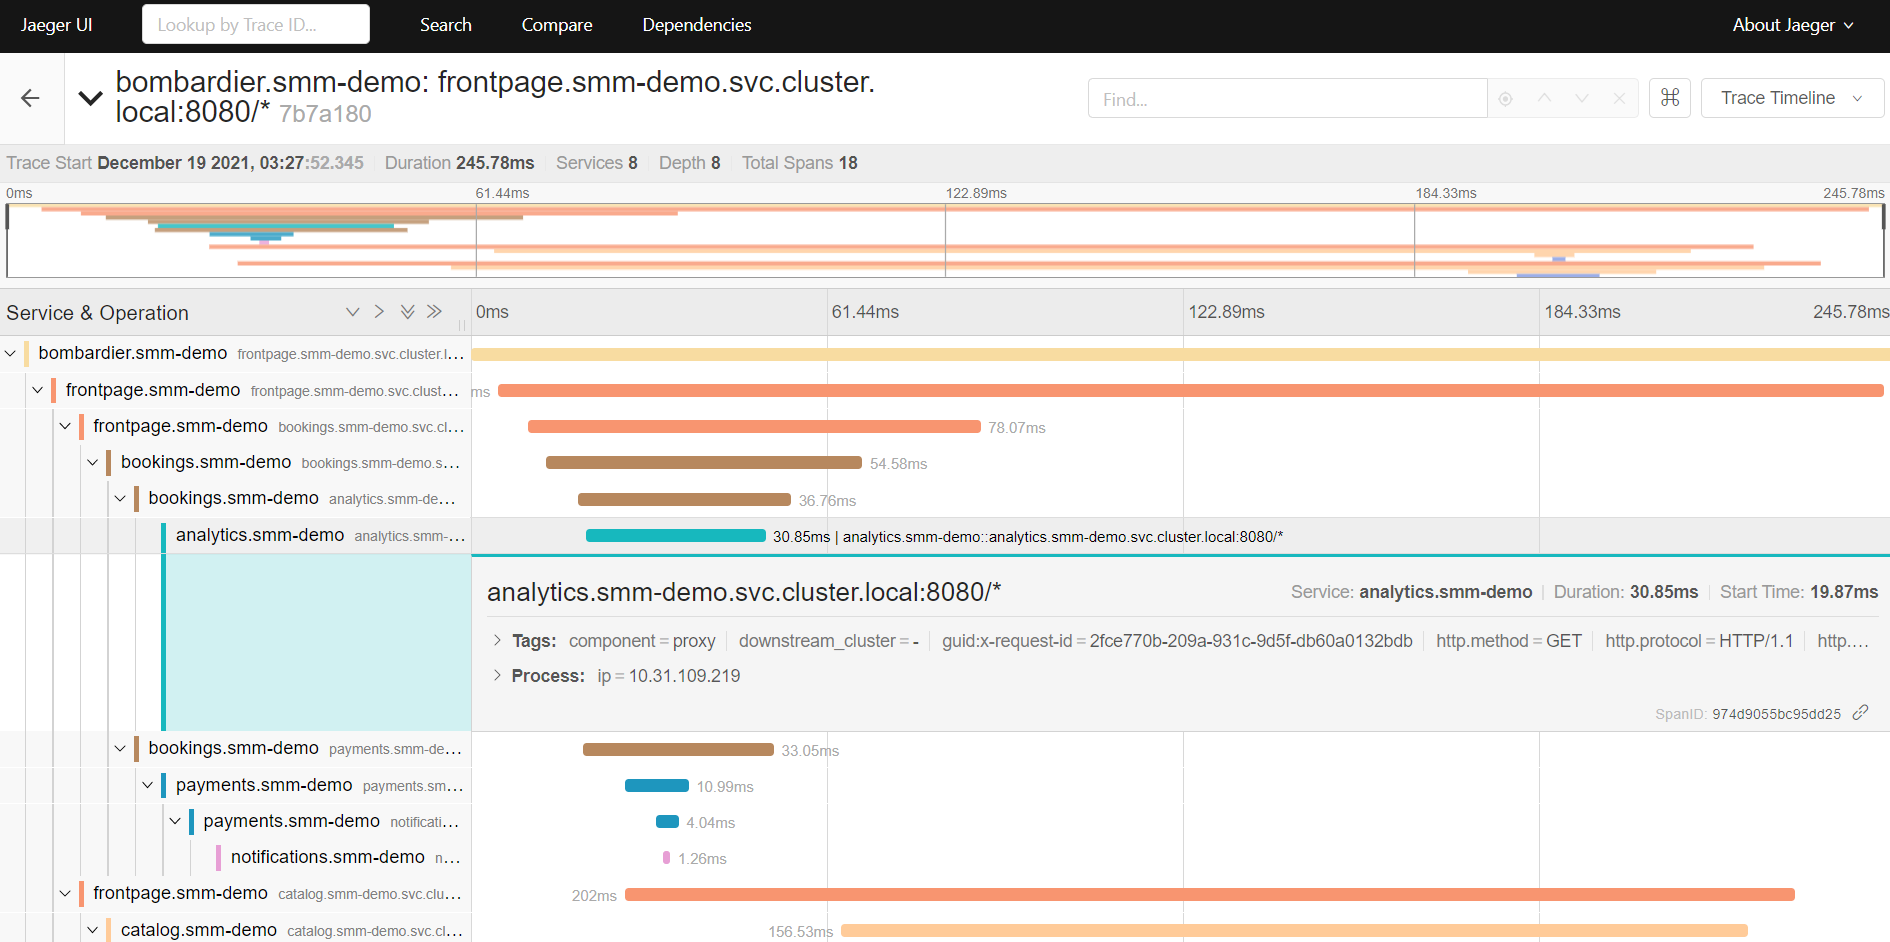
Task: Collapse bombardier.smm-demo root span
Action: tap(10, 353)
